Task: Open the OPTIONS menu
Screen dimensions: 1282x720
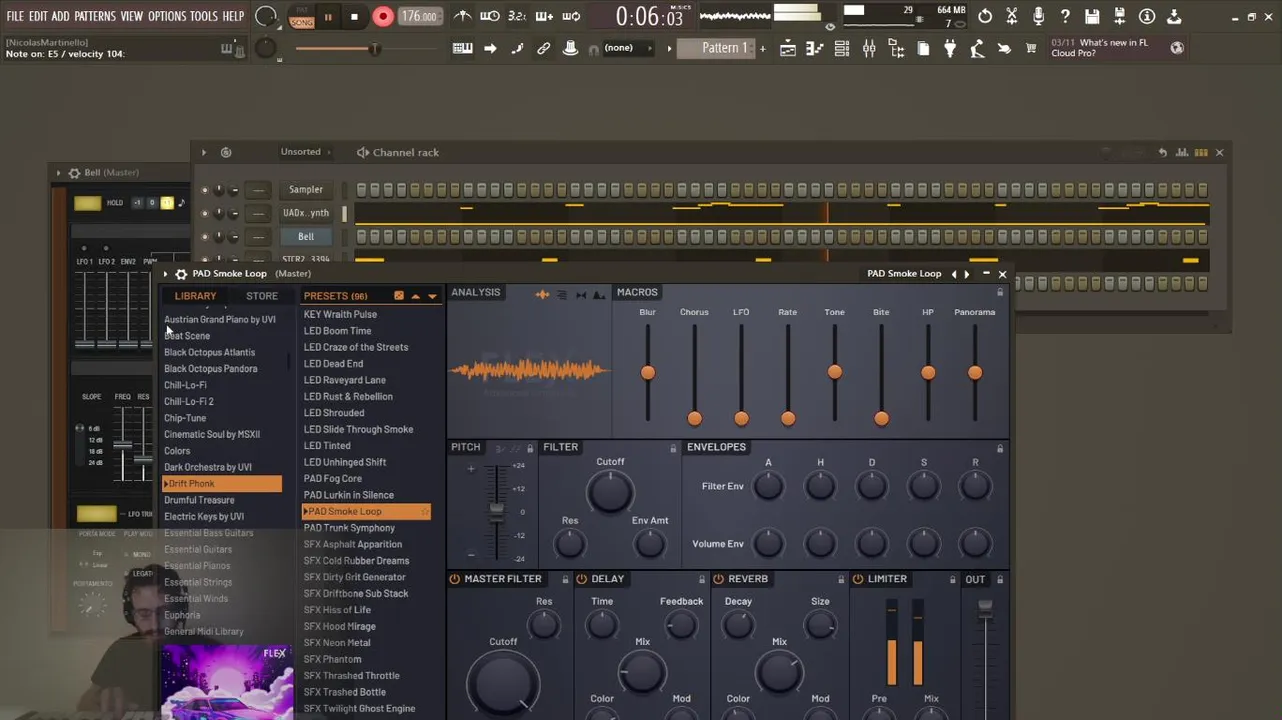Action: tap(167, 16)
